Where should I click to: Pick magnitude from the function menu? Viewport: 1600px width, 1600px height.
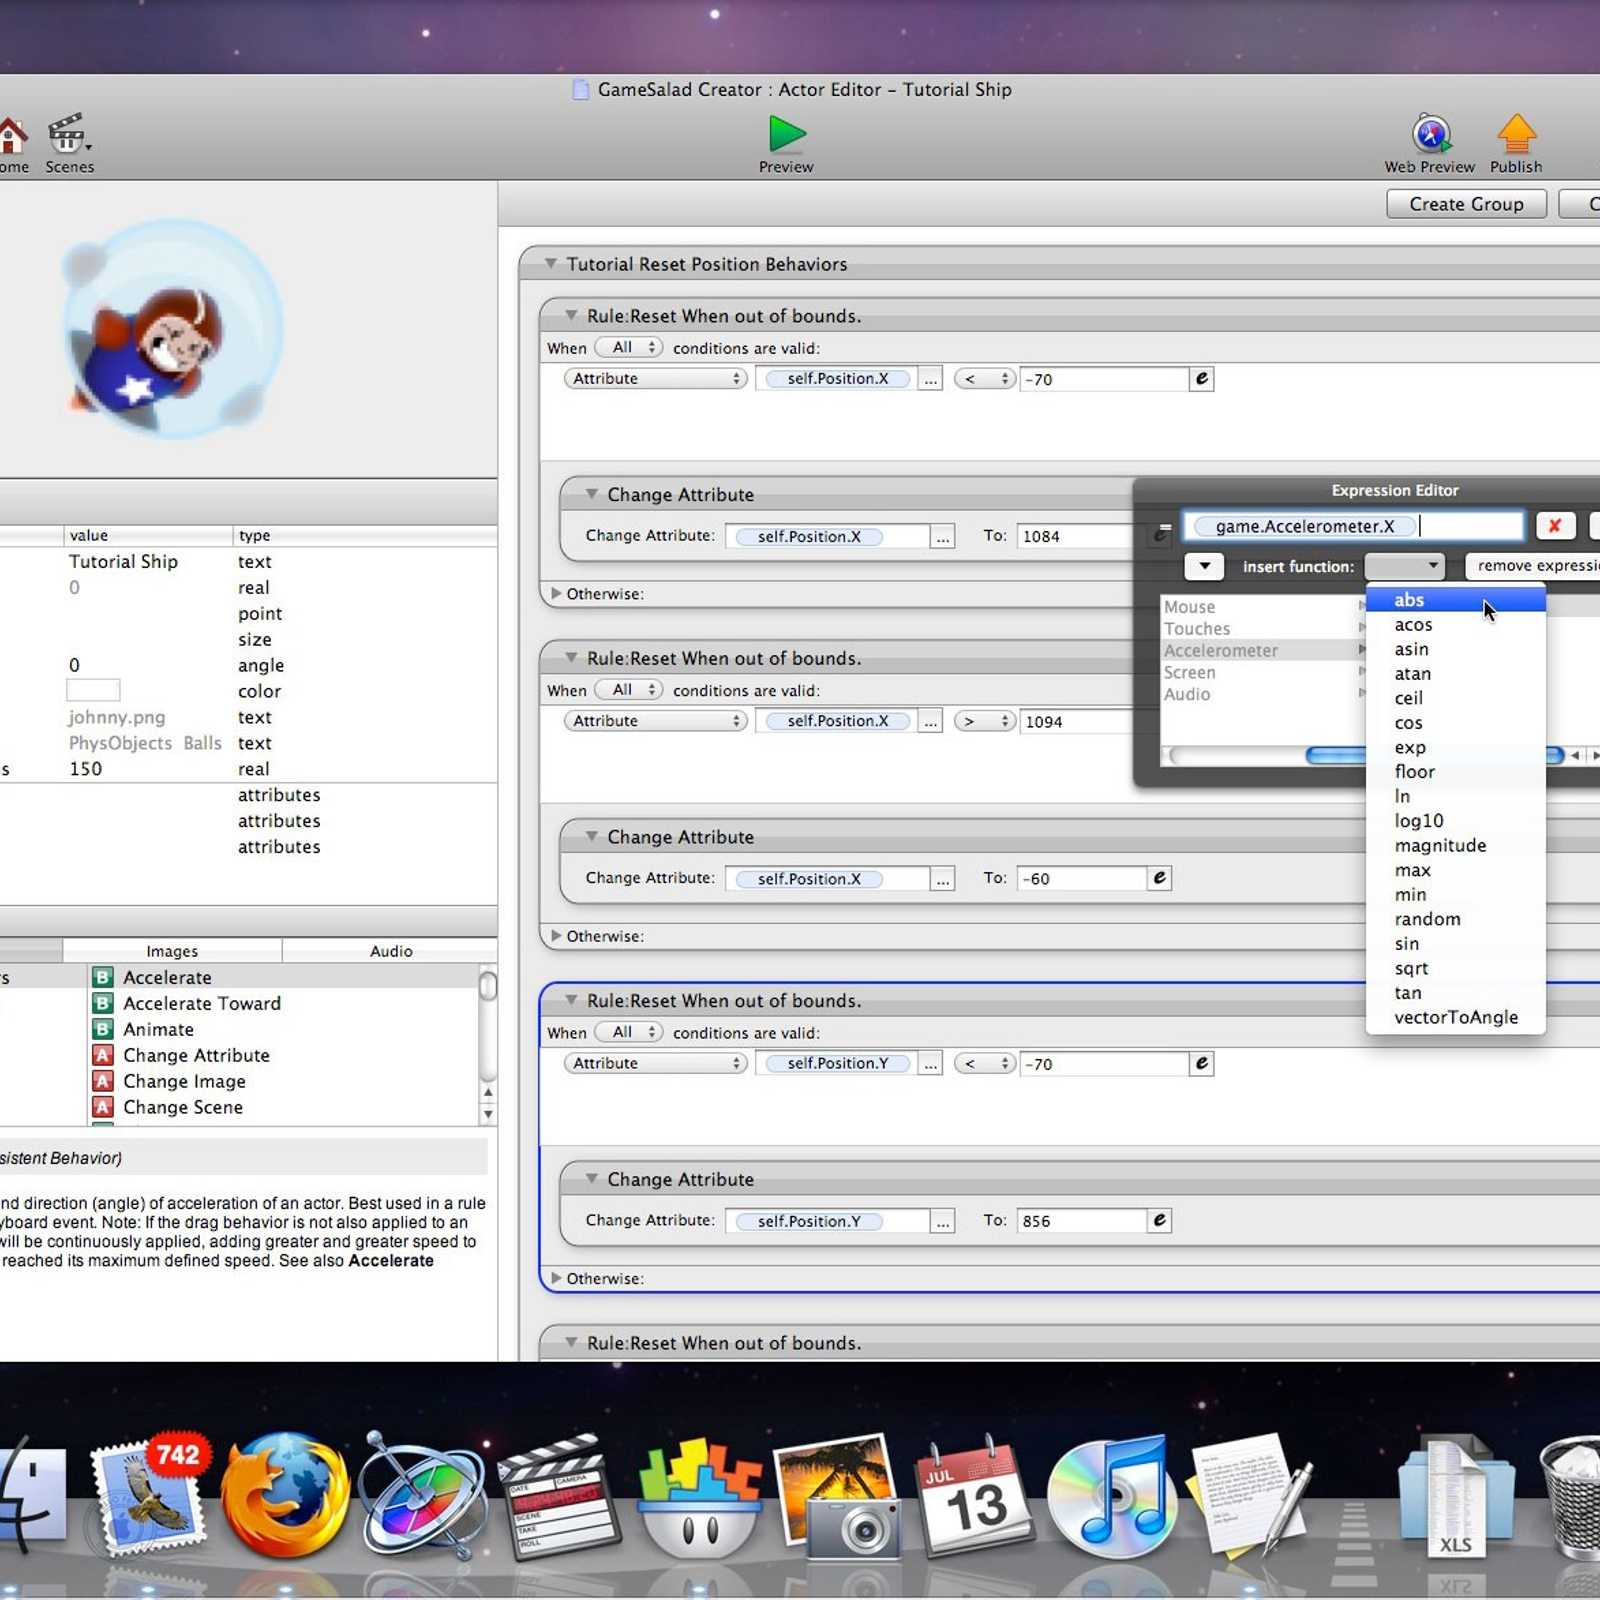click(x=1455, y=845)
